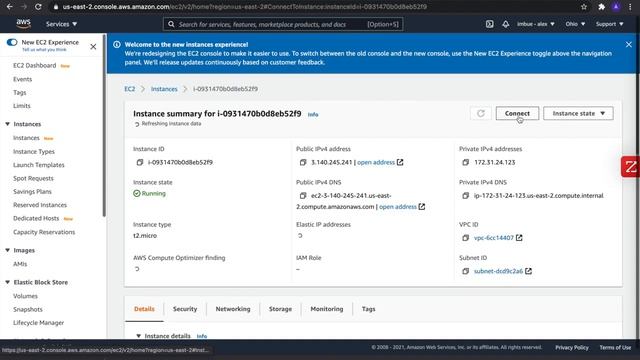This screenshot has width=640, height=360.
Task: Click external link icon next to VPC ID
Action: pos(519,238)
